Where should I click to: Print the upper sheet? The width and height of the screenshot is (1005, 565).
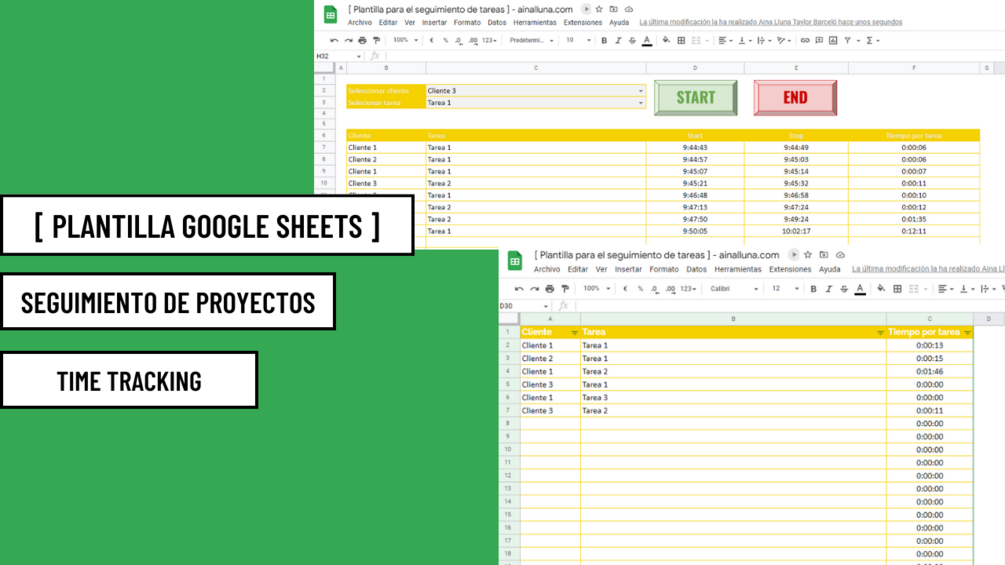[362, 40]
